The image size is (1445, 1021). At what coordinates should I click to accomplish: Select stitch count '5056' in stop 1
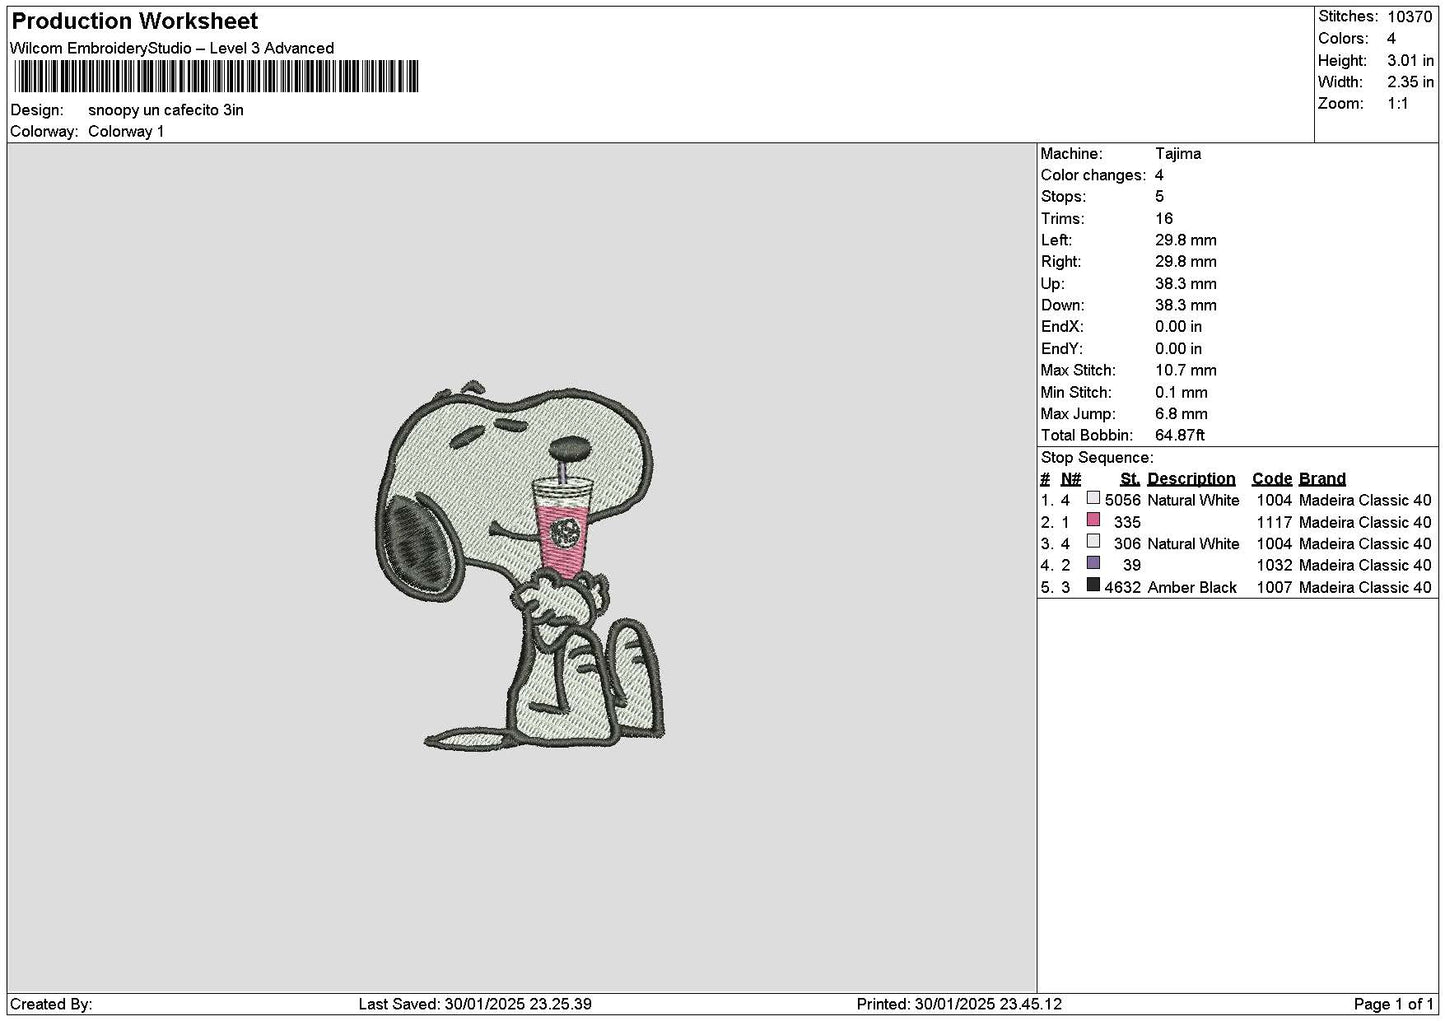click(1123, 501)
